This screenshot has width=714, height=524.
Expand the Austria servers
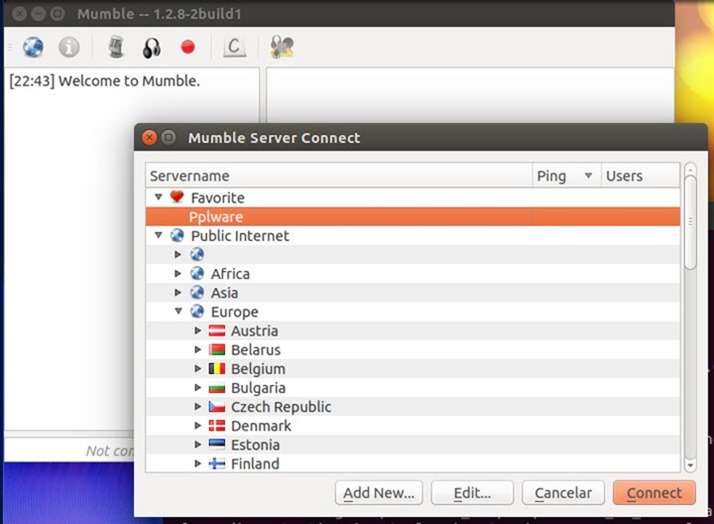pyautogui.click(x=198, y=331)
